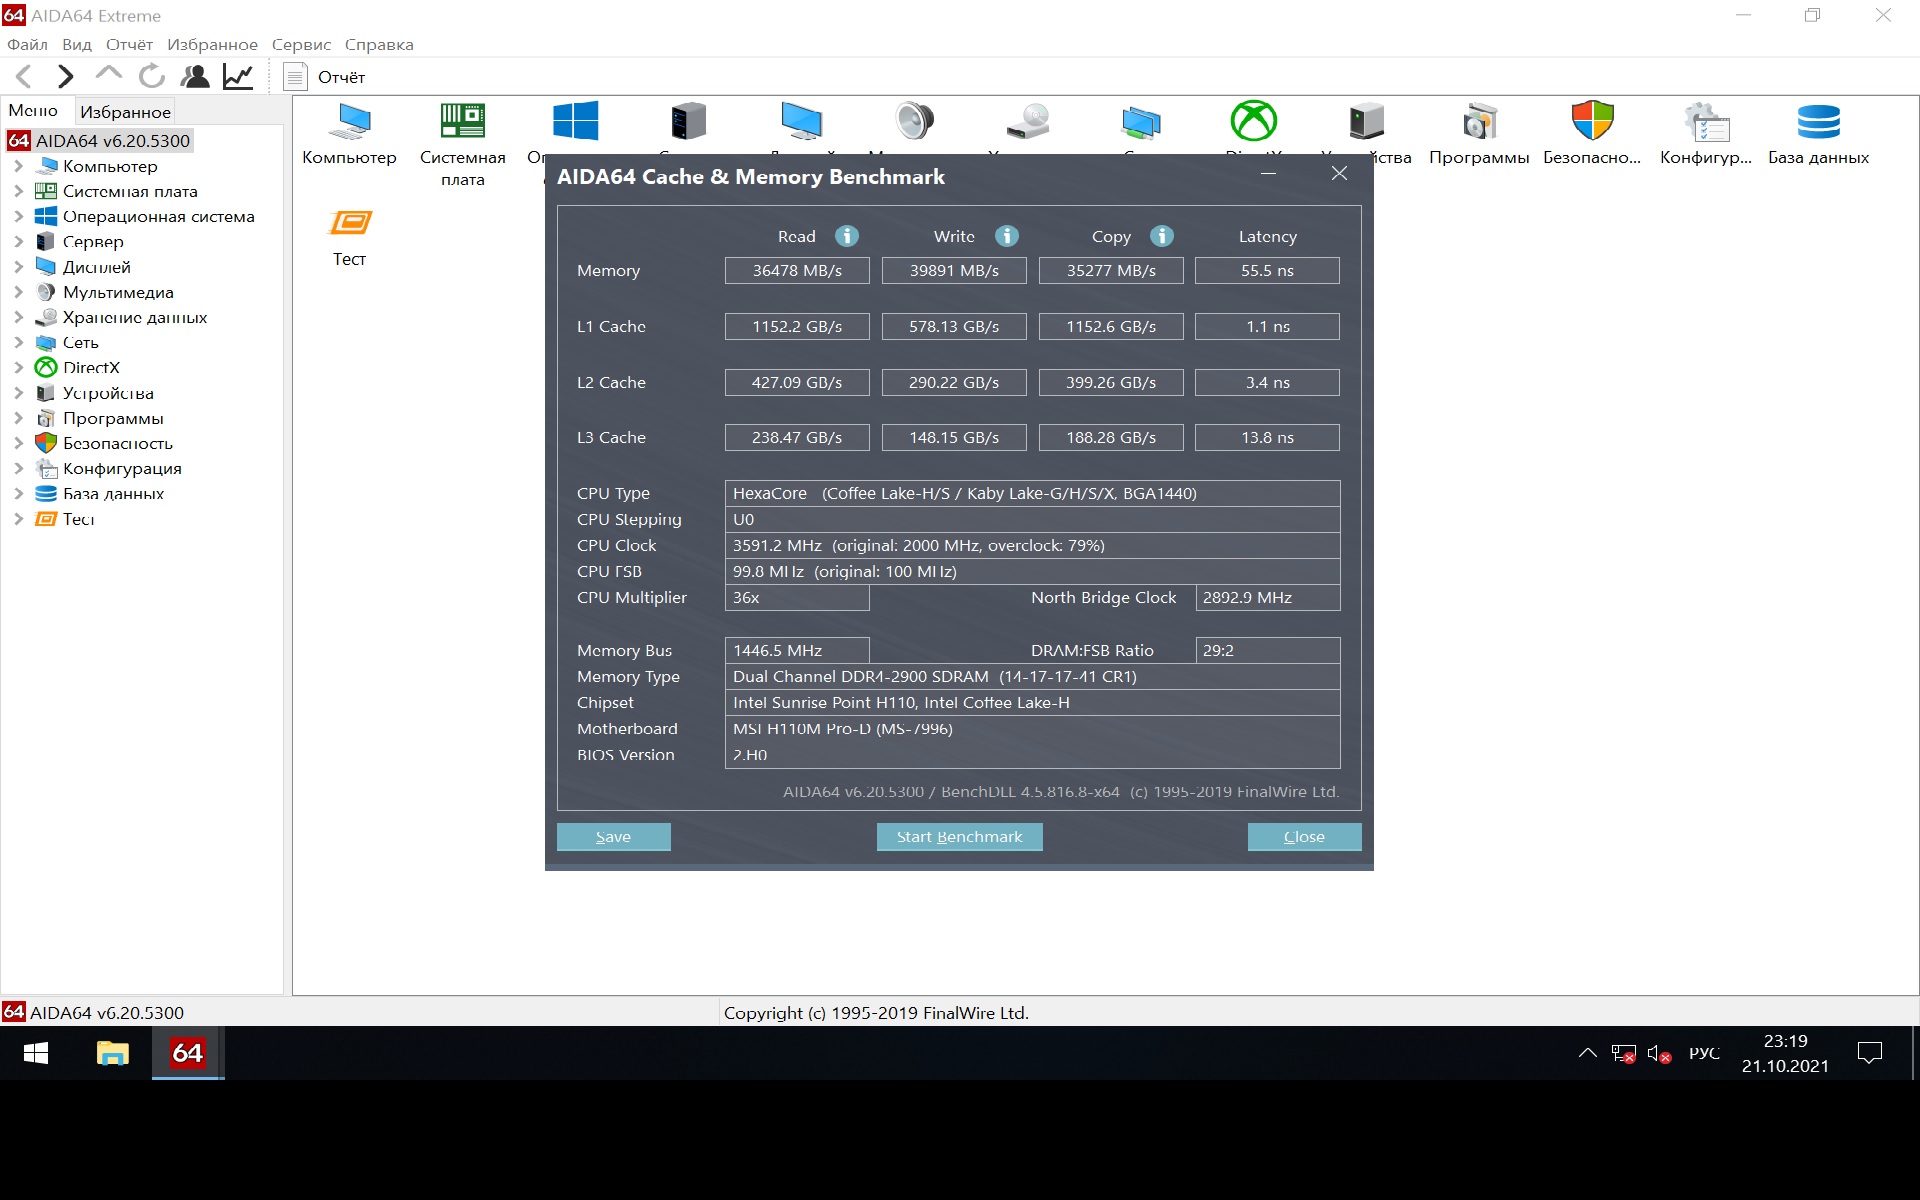The width and height of the screenshot is (1920, 1200).
Task: Click the Write info icon
Action: (1006, 236)
